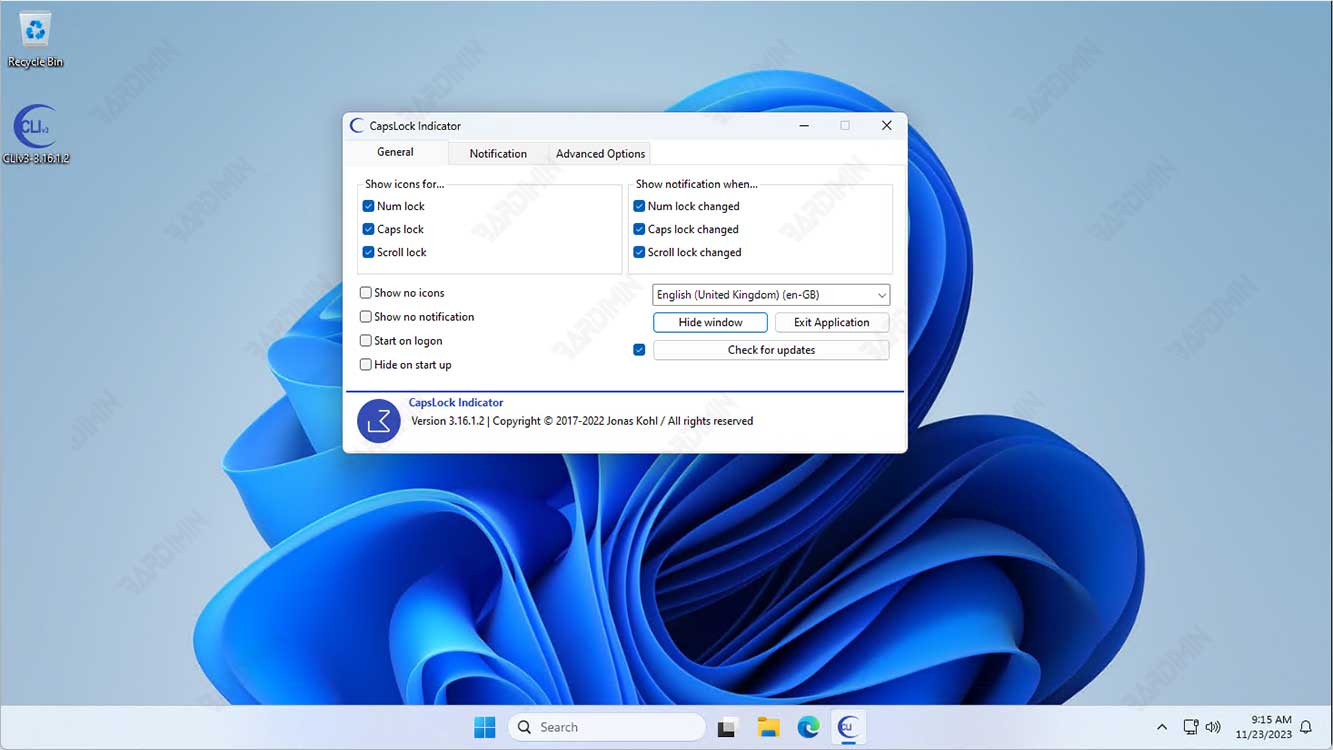This screenshot has height=750, width=1333.
Task: Close the CapsLock Indicator window
Action: [x=886, y=126]
